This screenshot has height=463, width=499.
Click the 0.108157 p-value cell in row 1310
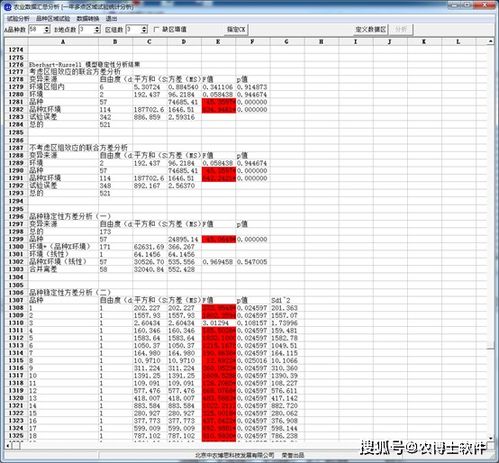click(x=253, y=323)
